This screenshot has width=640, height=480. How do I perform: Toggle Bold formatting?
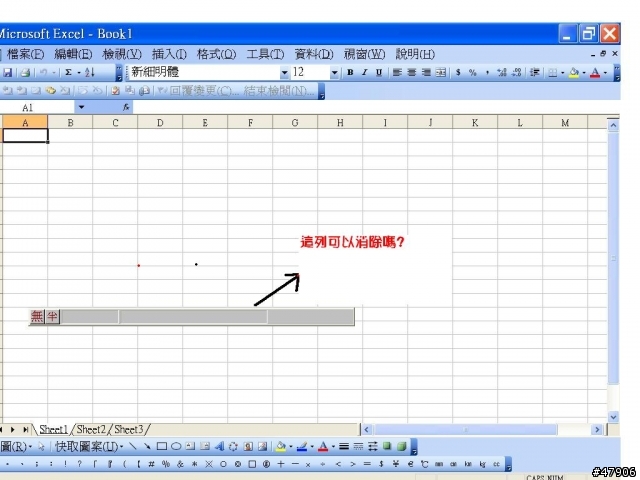(x=350, y=73)
